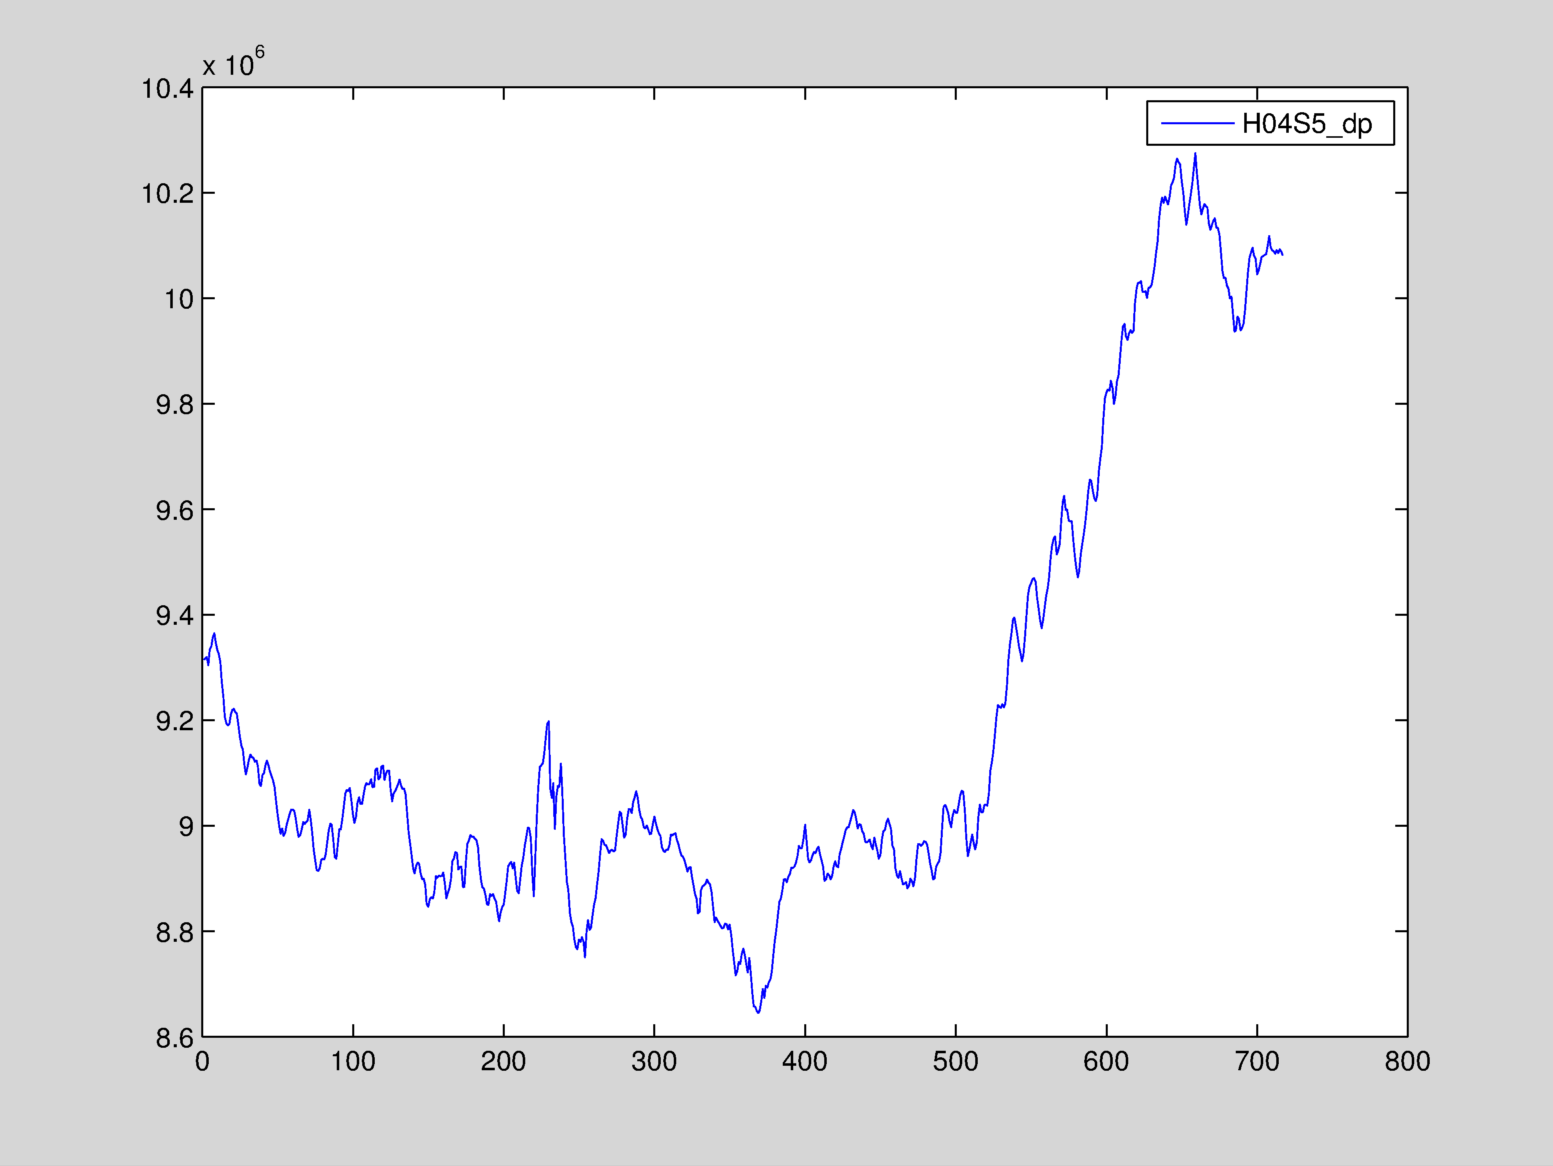Click the y-axis tick label 8.6
This screenshot has width=1553, height=1166.
pyautogui.click(x=174, y=1038)
